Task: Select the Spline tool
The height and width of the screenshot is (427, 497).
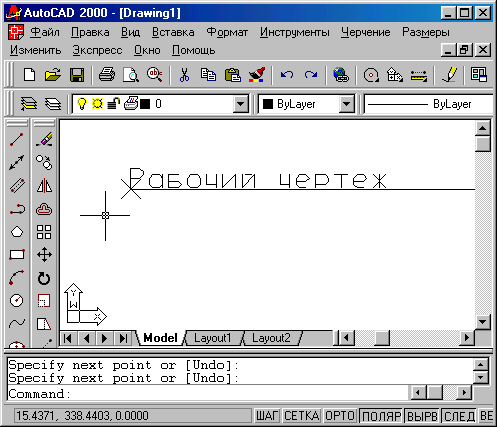Action: [x=17, y=323]
